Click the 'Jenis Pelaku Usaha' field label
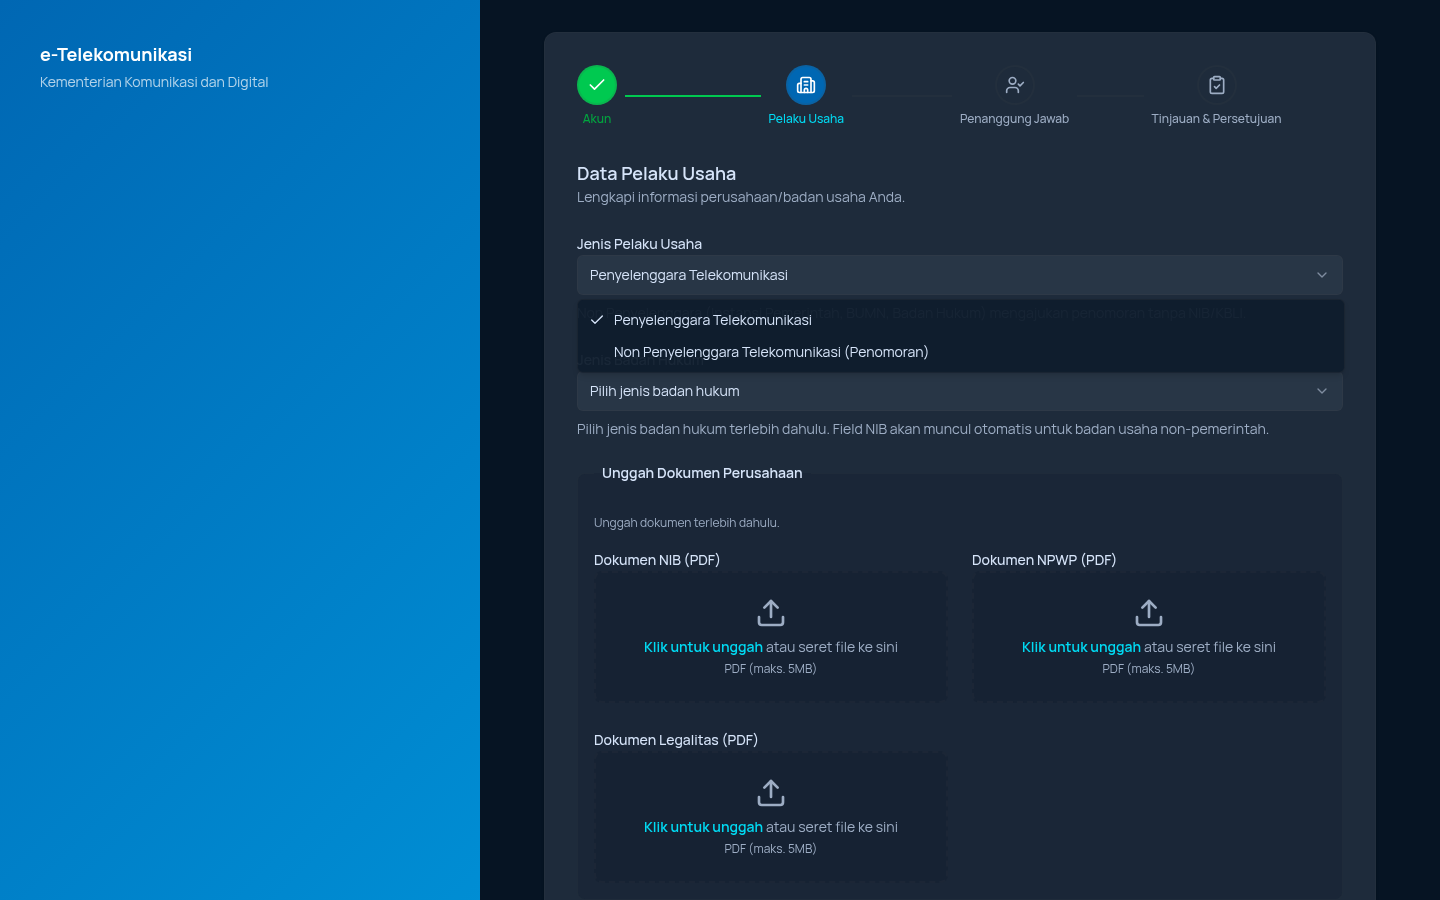Viewport: 1440px width, 900px height. [639, 244]
